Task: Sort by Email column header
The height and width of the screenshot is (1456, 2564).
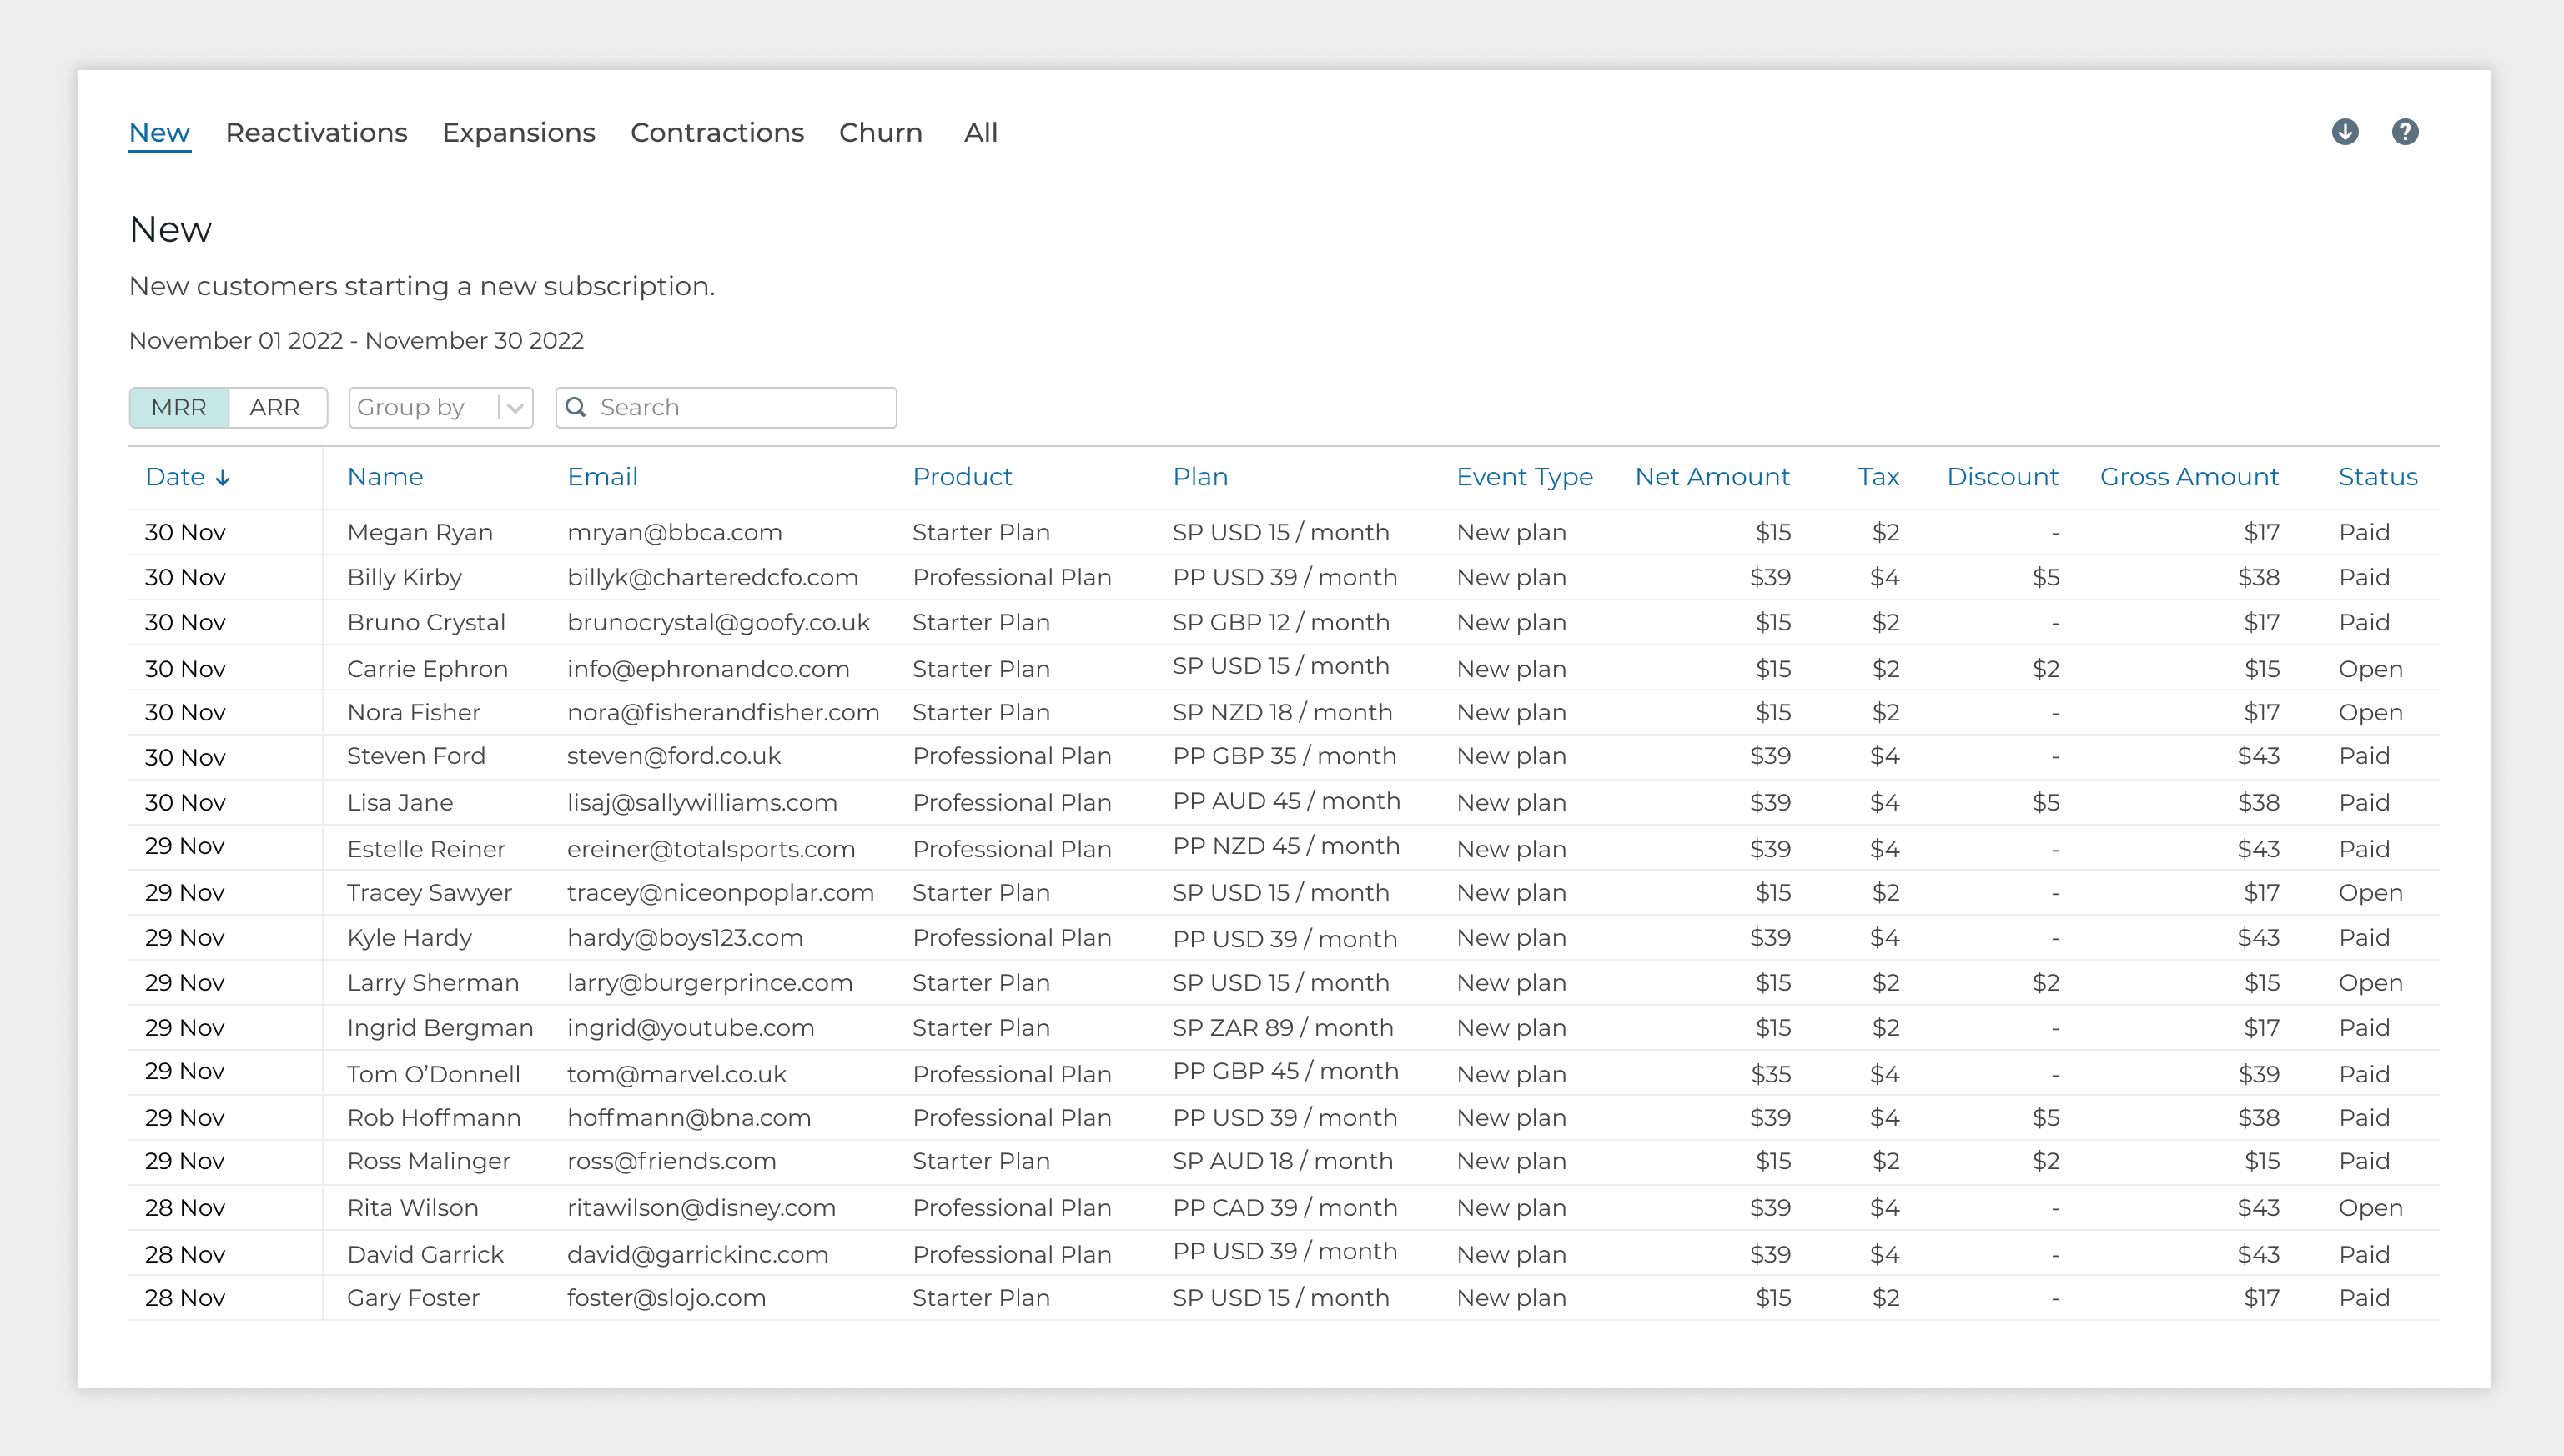Action: [x=602, y=477]
